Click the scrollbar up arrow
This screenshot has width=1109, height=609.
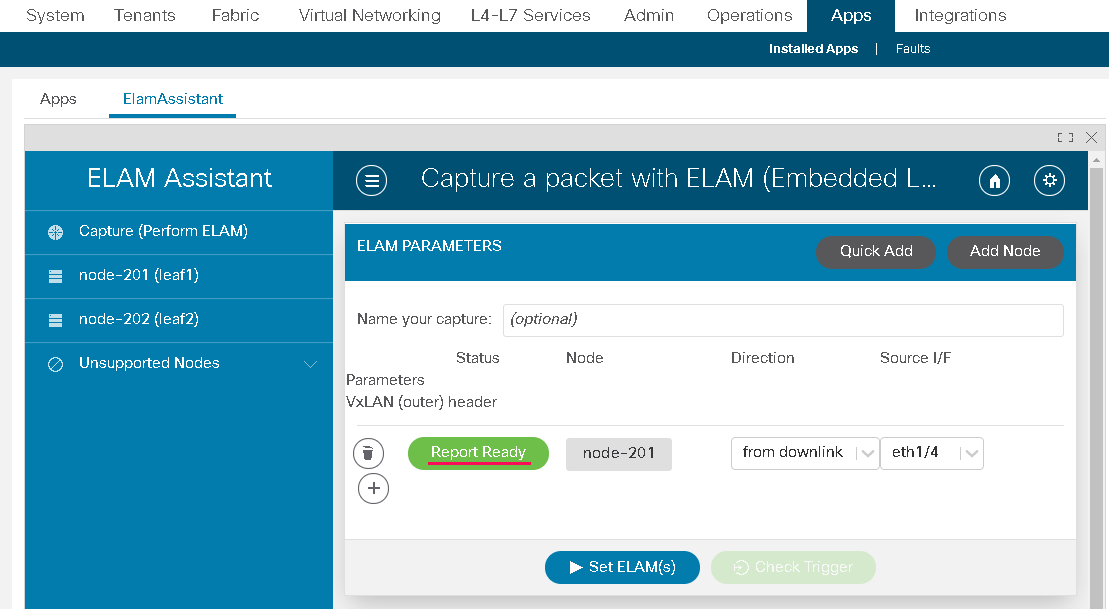(x=1096, y=161)
